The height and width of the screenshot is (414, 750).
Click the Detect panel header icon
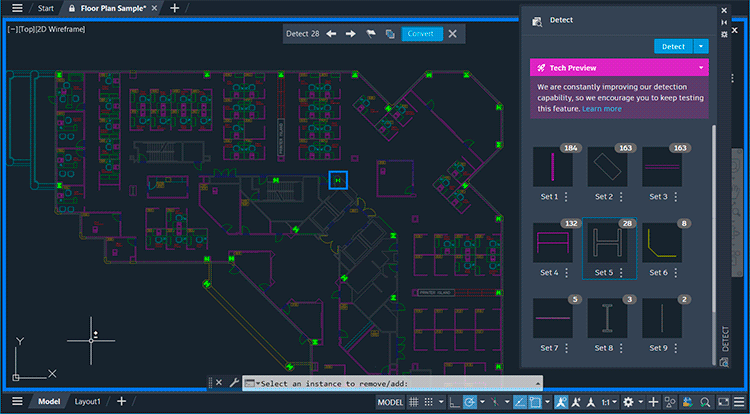tap(537, 21)
